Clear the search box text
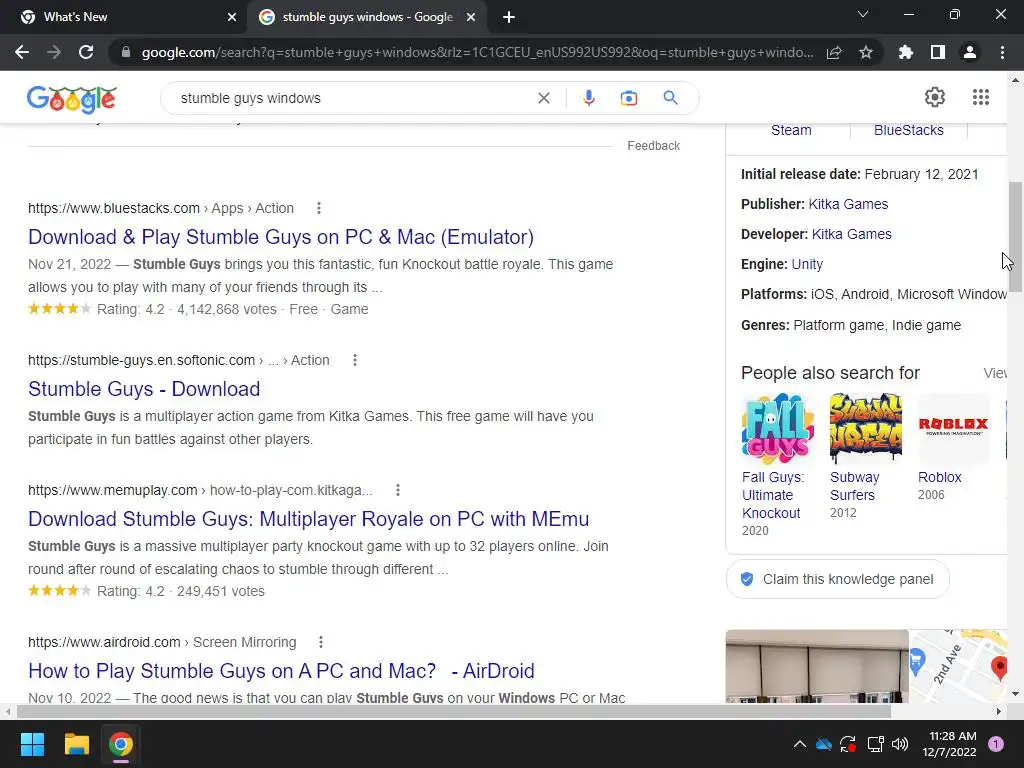 pos(543,98)
